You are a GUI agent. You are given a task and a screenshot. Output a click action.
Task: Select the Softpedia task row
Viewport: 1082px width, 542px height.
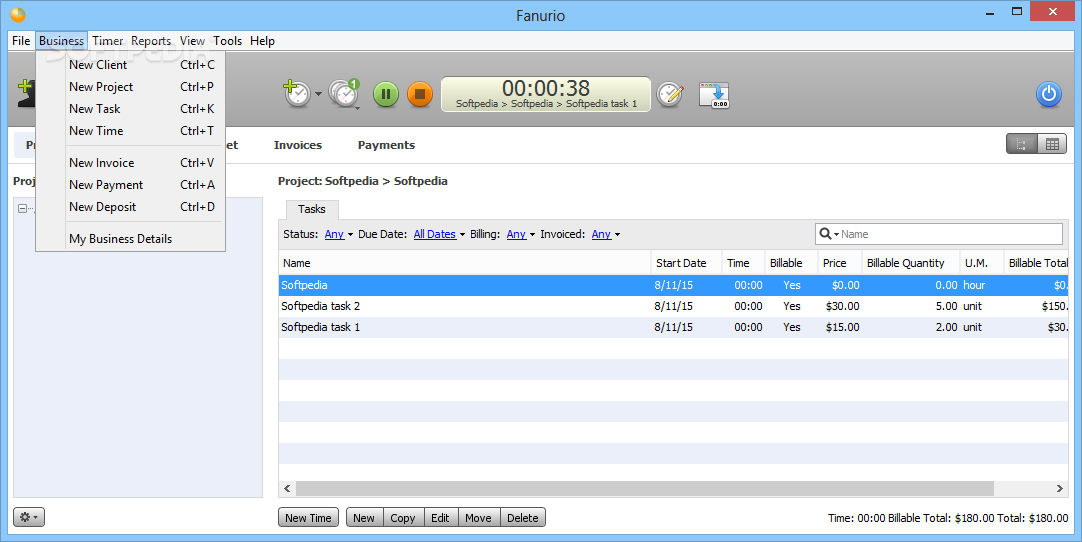pos(673,285)
